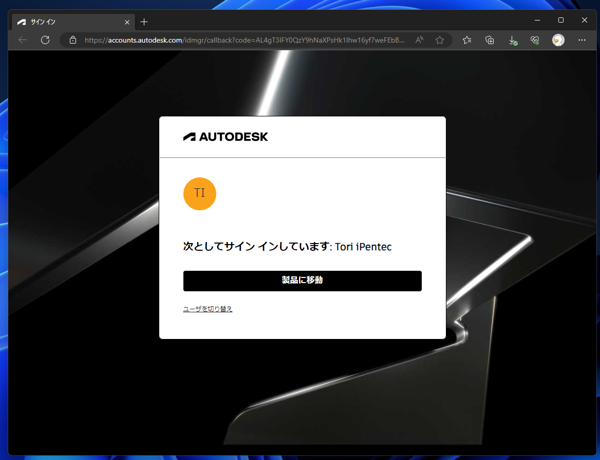Open a new tab with plus button
Image resolution: width=600 pixels, height=460 pixels.
[x=144, y=22]
